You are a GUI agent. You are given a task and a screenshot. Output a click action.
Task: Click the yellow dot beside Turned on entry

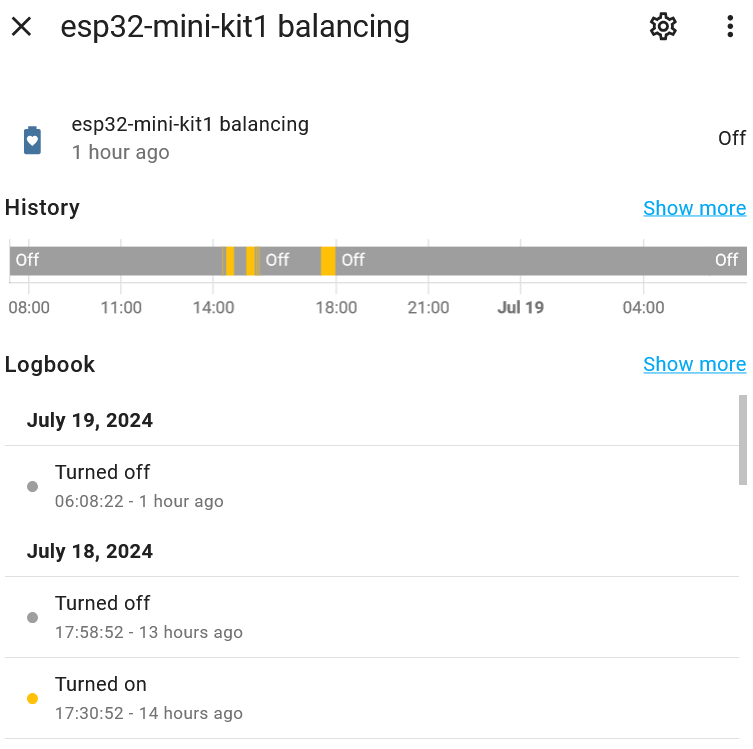coord(32,699)
